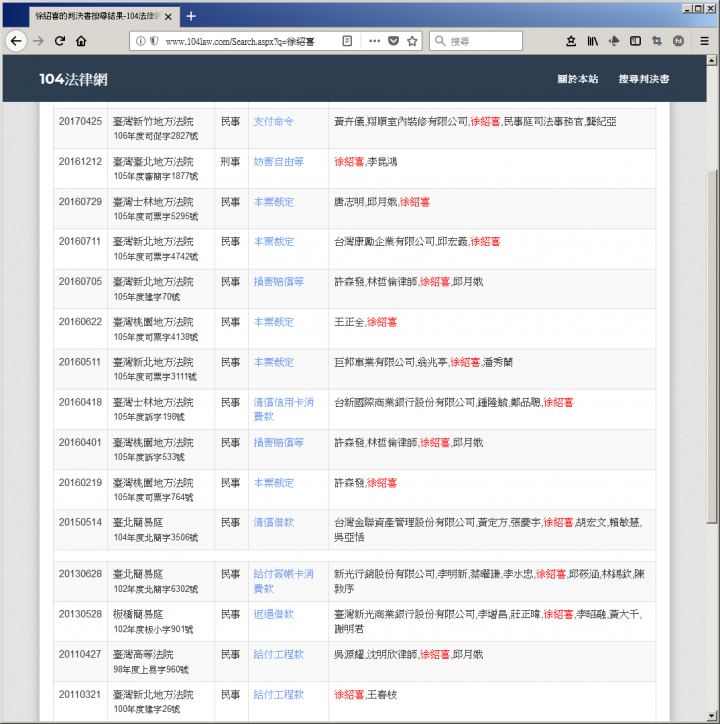Show sidebars icon in toolbar
This screenshot has width=720, height=724.
pyautogui.click(x=635, y=41)
